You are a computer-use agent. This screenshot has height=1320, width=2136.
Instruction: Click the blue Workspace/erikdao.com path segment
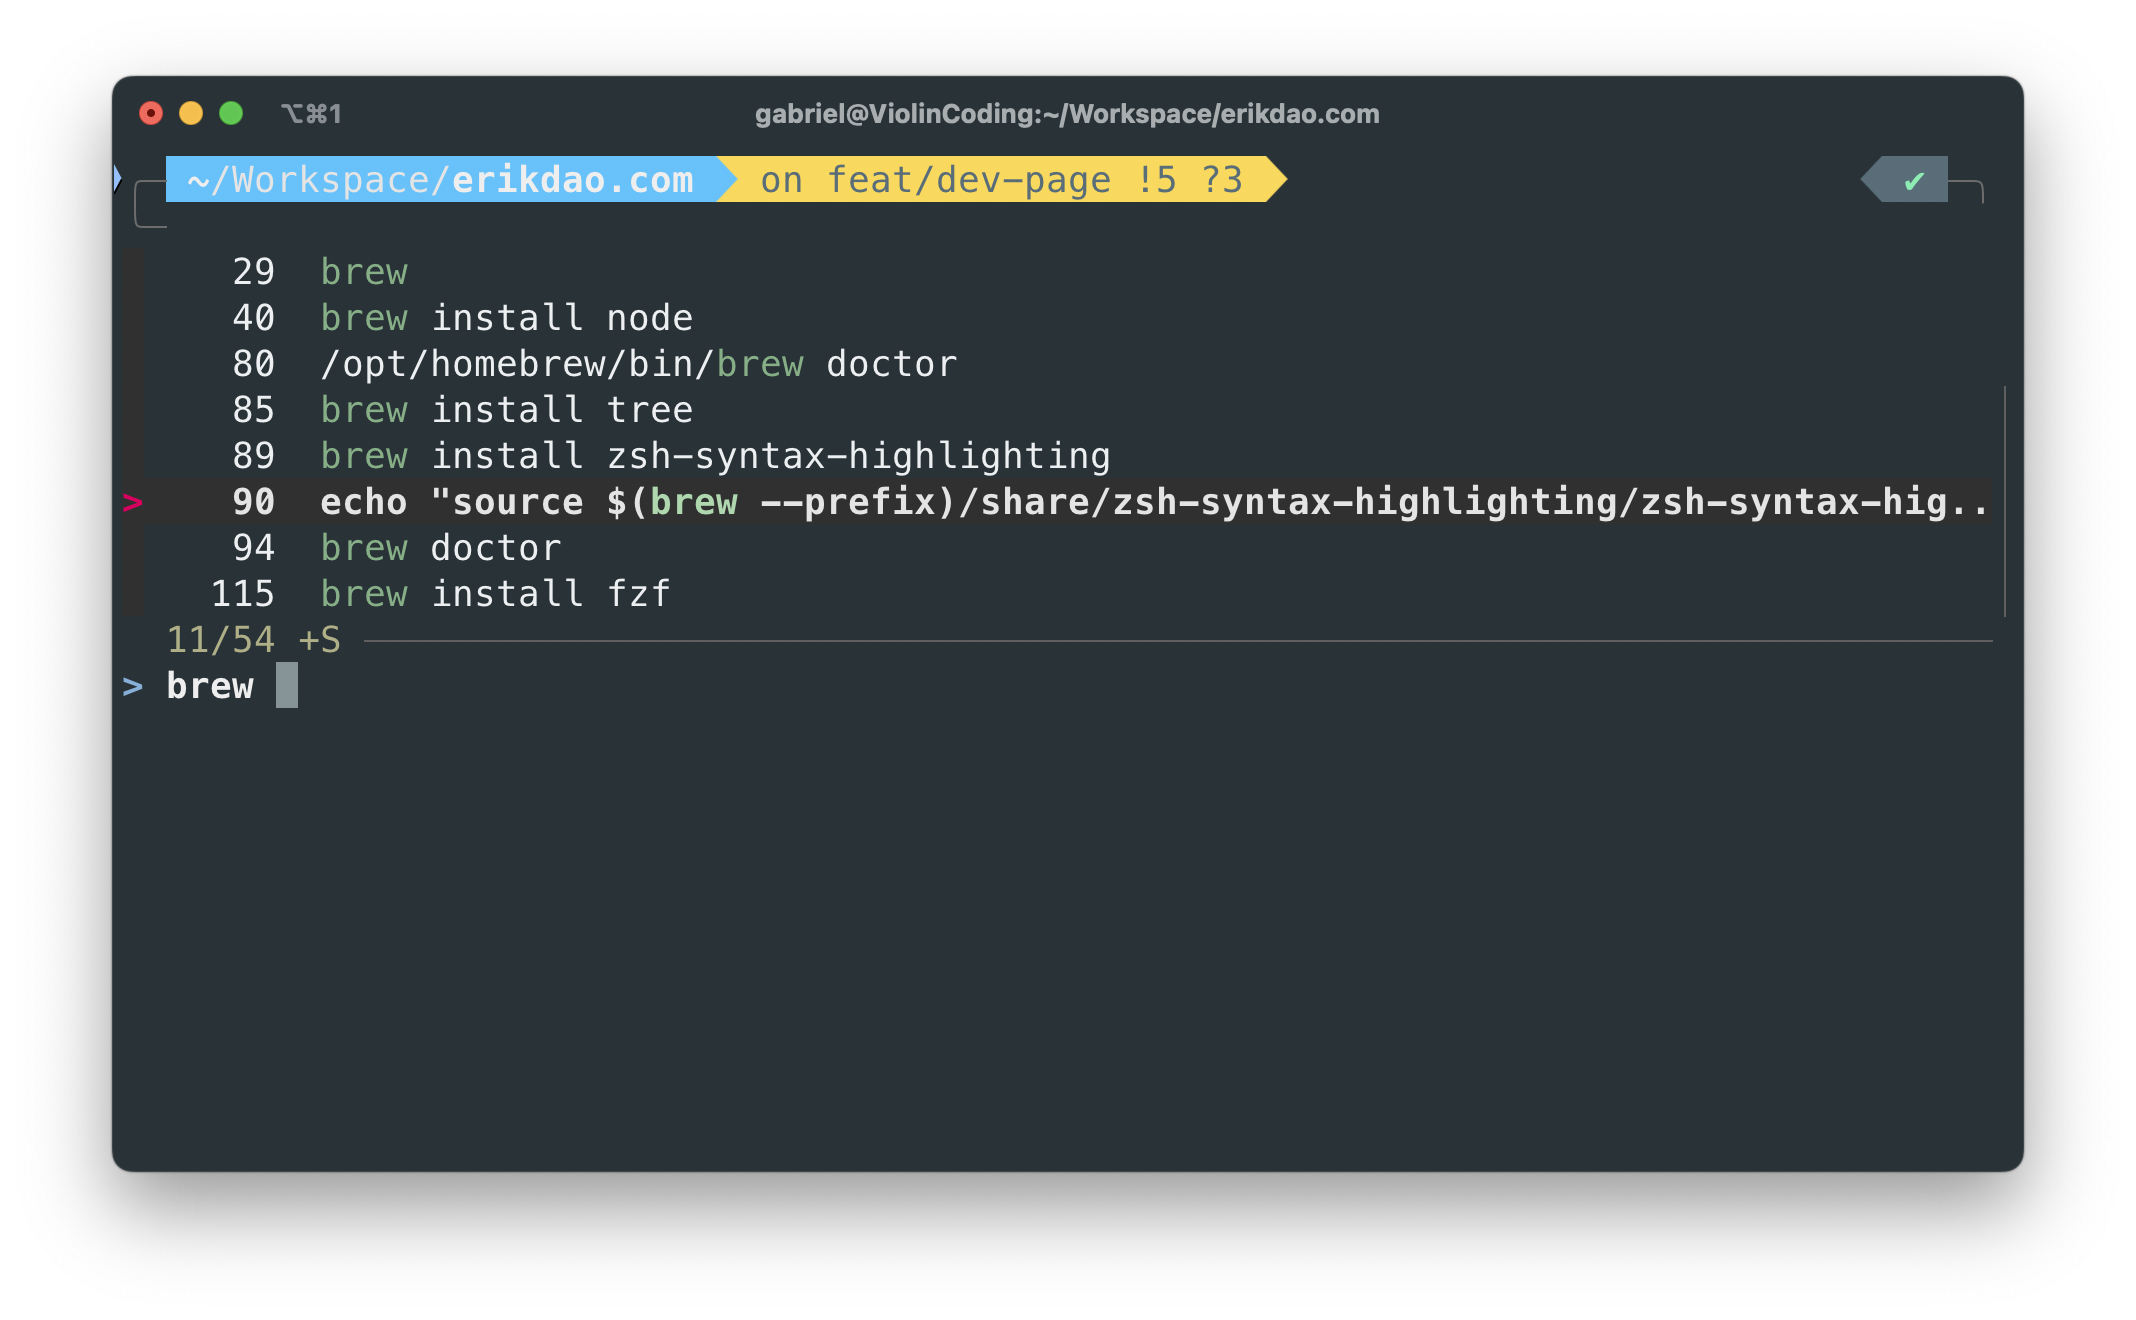point(440,180)
